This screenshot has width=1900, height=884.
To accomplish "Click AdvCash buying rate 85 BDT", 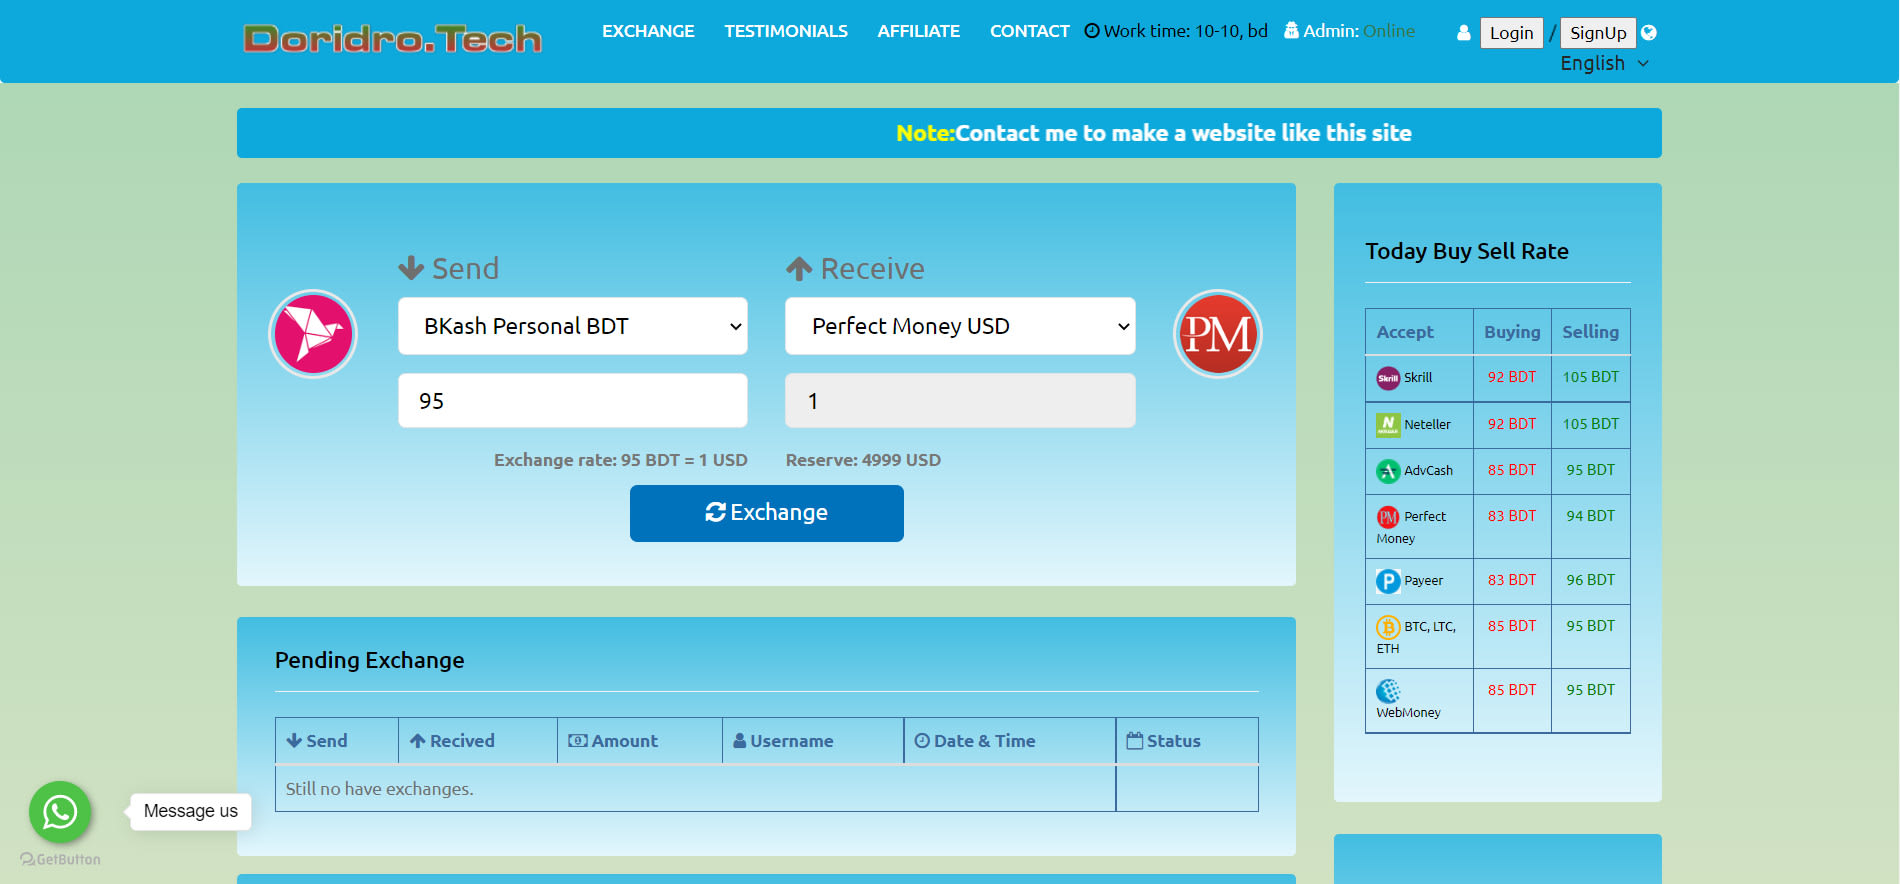I will (1511, 470).
